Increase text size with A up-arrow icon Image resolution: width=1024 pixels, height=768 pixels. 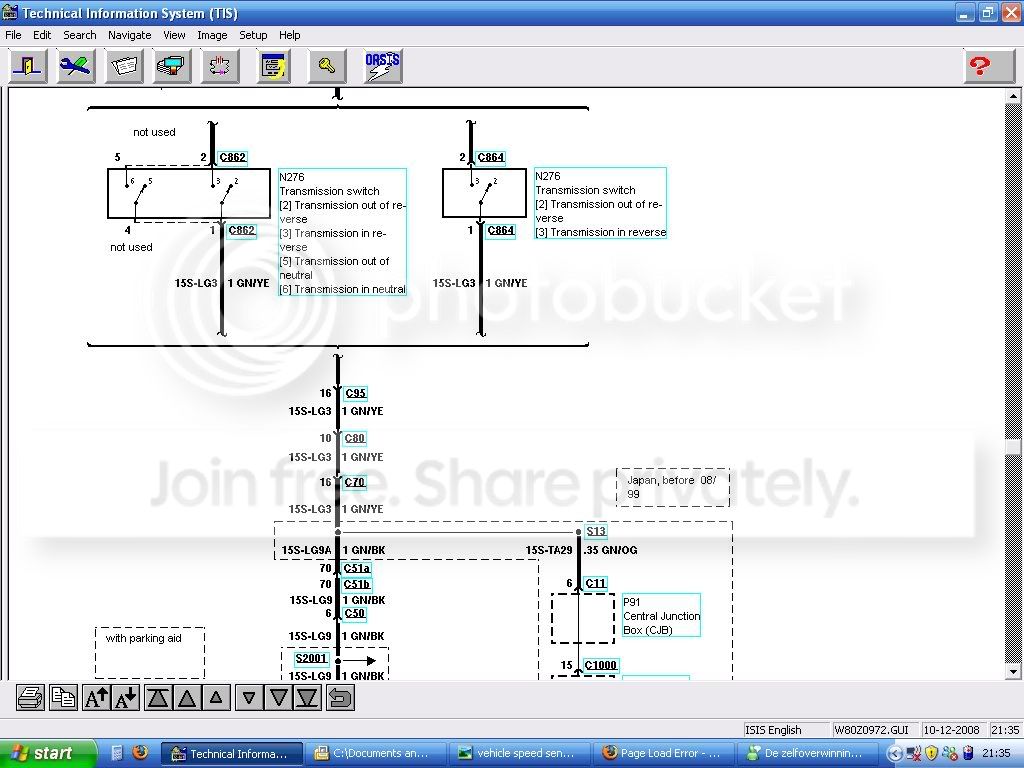[96, 698]
